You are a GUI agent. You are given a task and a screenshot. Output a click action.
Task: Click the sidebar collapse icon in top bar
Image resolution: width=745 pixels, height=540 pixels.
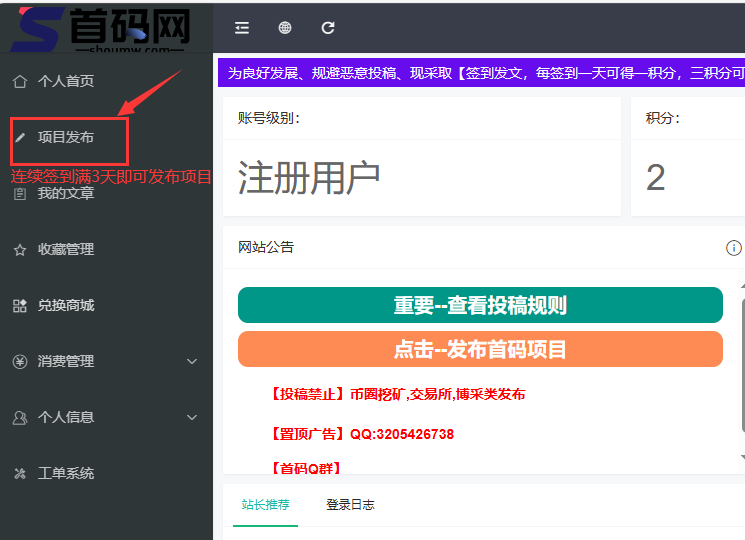[x=242, y=28]
